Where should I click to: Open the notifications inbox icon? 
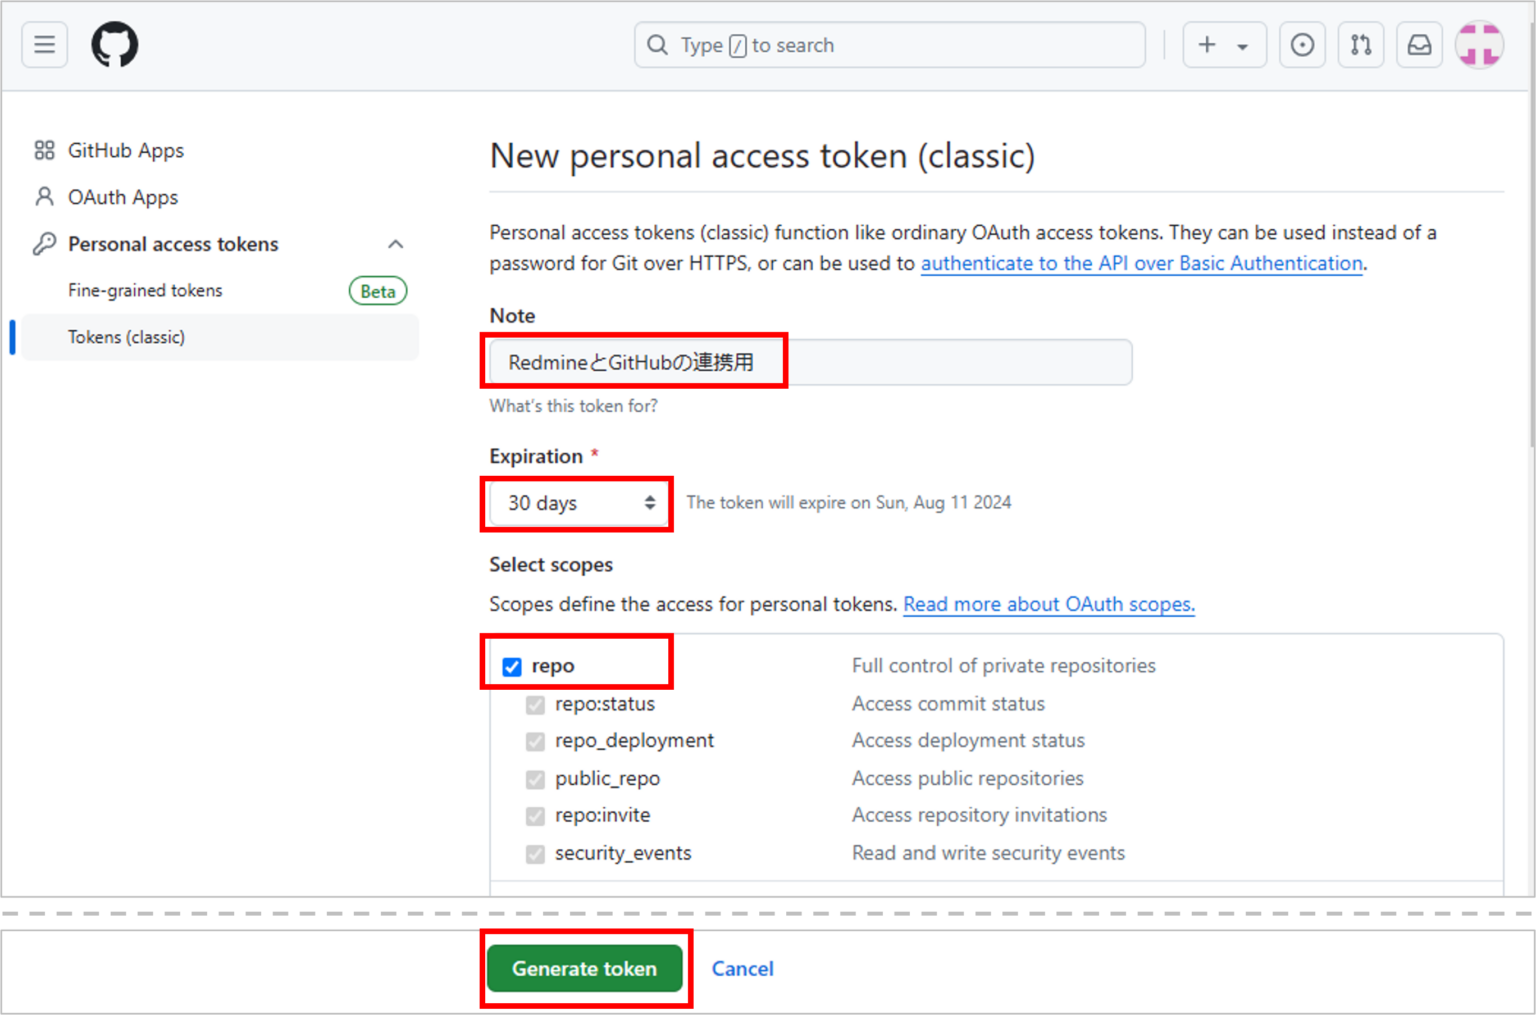pos(1420,45)
